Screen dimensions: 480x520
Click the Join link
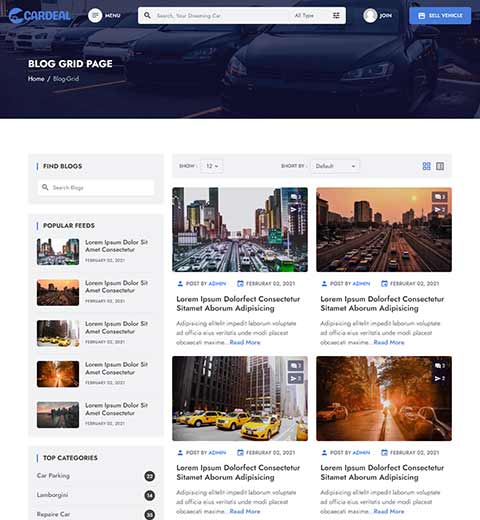[386, 15]
